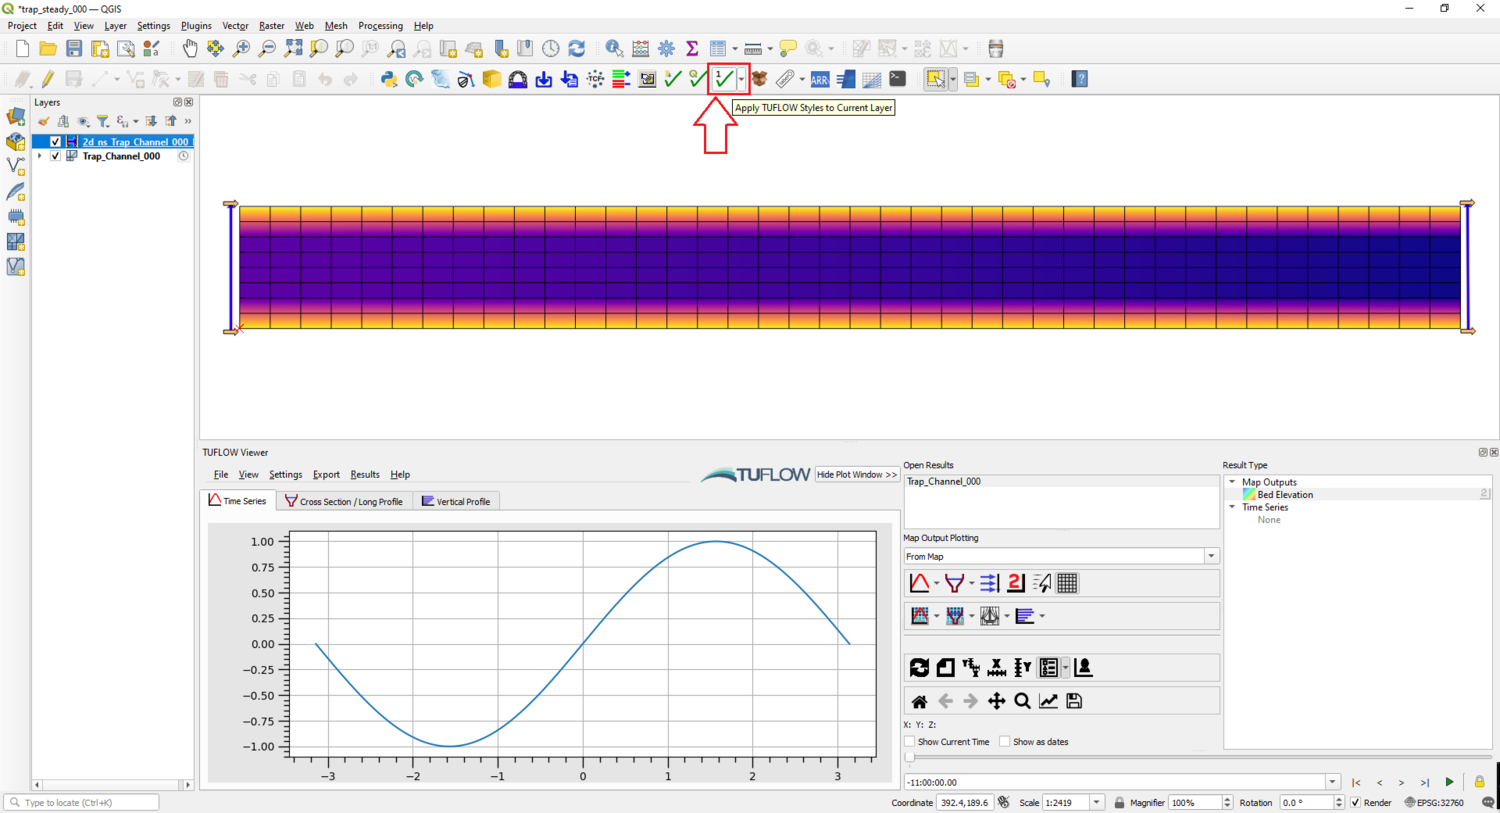
Task: Click the home icon to reset plot view
Action: (919, 701)
